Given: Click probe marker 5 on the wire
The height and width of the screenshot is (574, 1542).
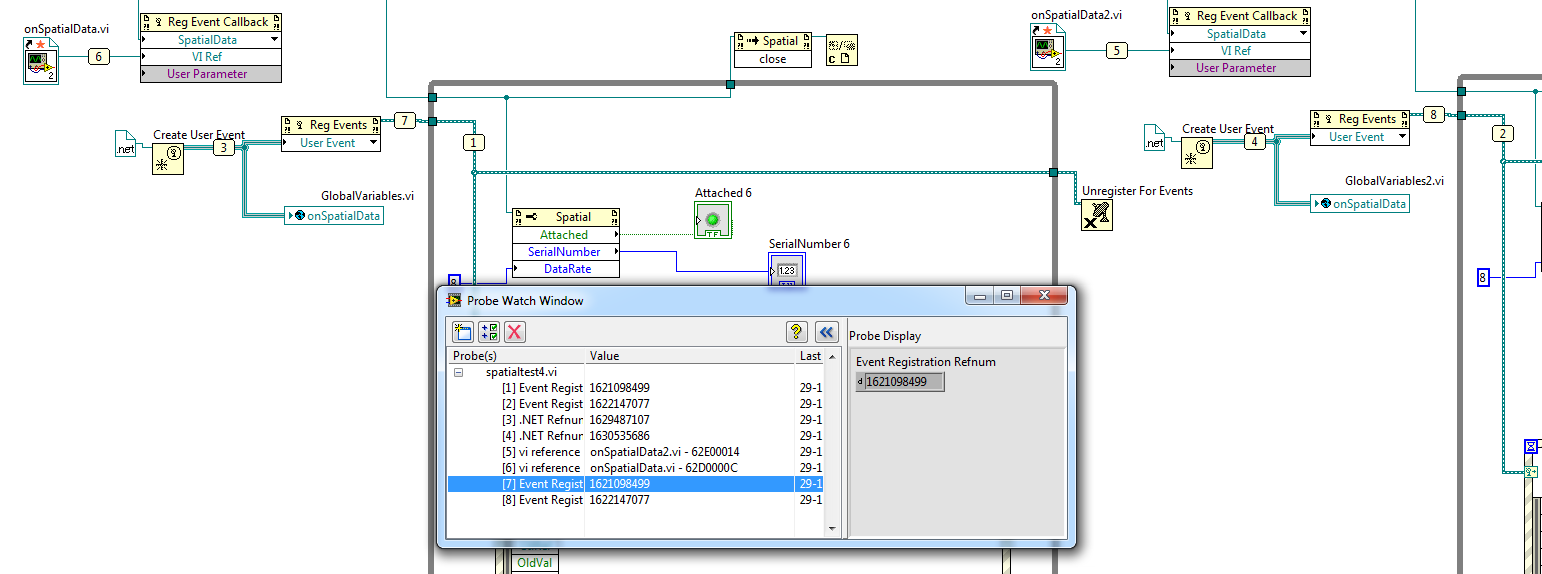Looking at the screenshot, I should (x=1118, y=51).
